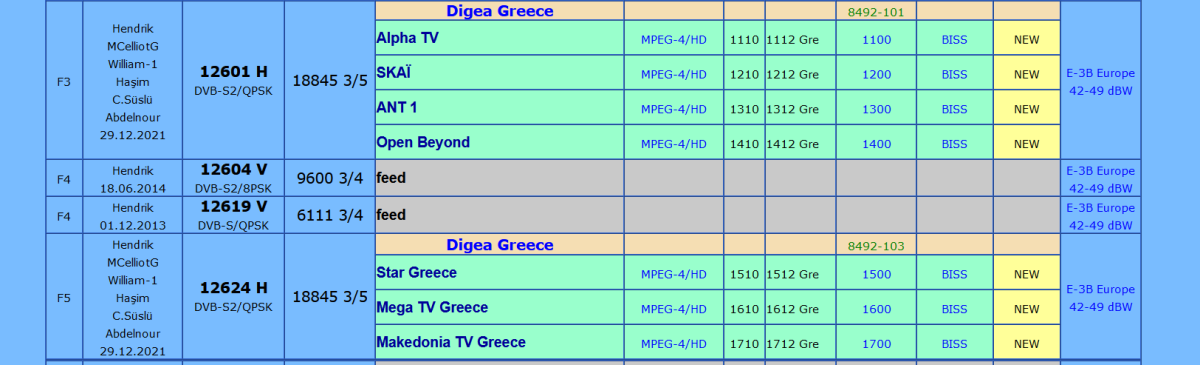
Task: Click BISS encryption for Alpha TV
Action: coord(955,39)
